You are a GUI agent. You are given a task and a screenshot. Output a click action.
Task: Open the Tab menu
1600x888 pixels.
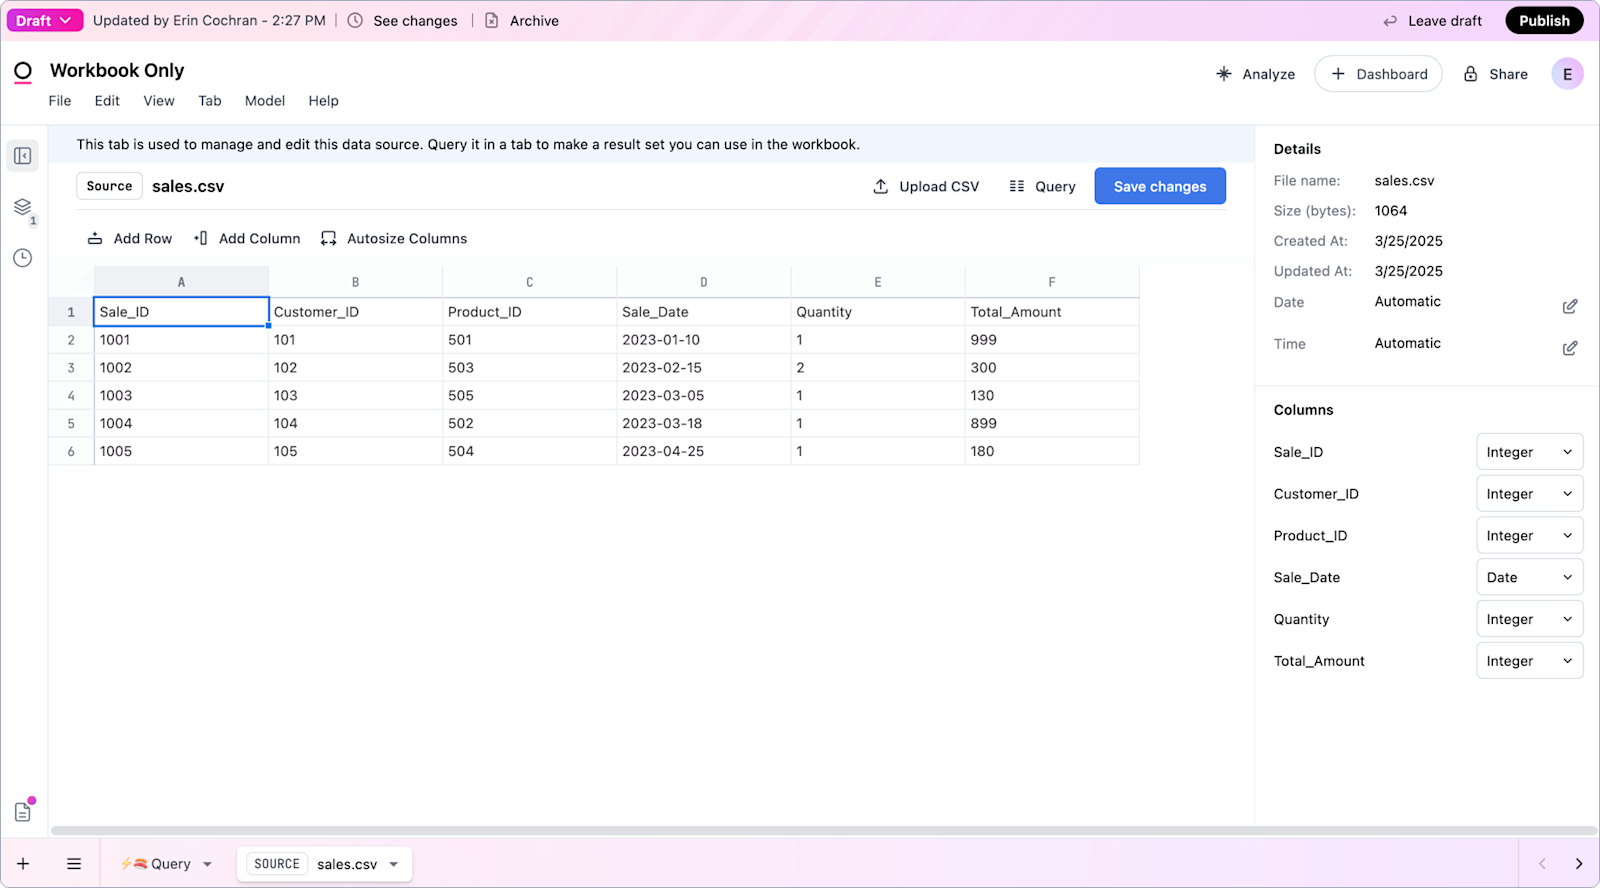[x=210, y=101]
